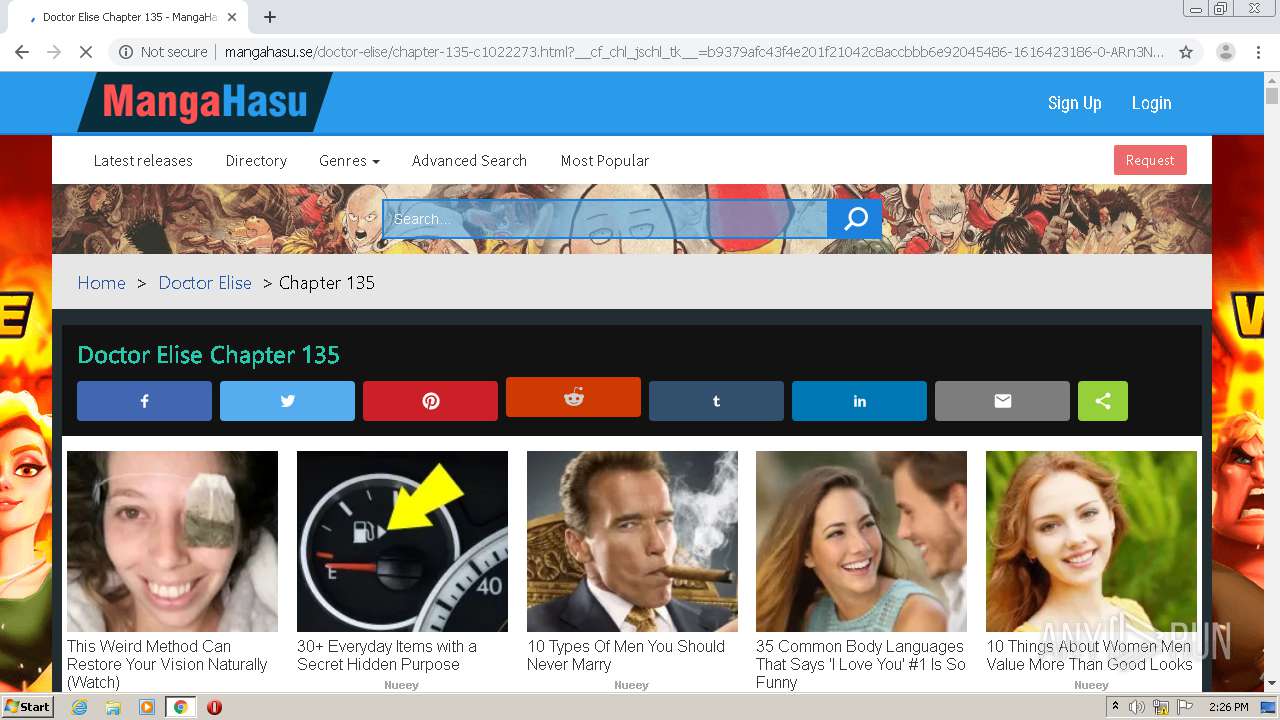Screen dimensions: 1280x720
Task: Open a new browser tab
Action: (x=270, y=17)
